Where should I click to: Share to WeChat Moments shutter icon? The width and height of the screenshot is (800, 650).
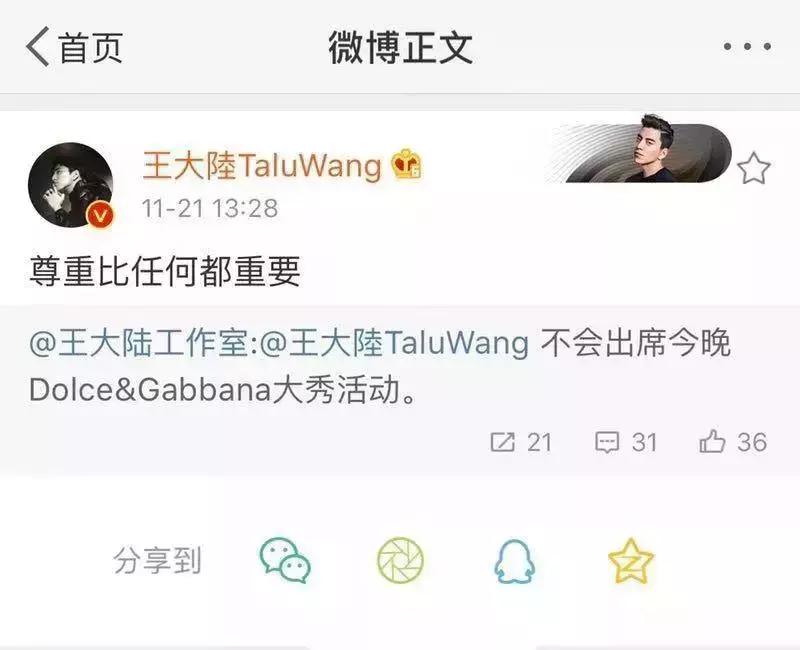(x=401, y=560)
